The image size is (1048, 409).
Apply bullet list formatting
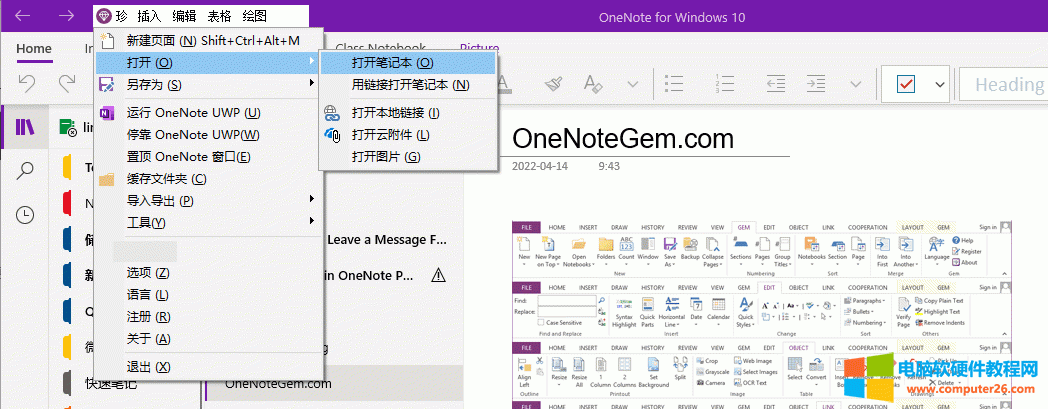point(674,83)
